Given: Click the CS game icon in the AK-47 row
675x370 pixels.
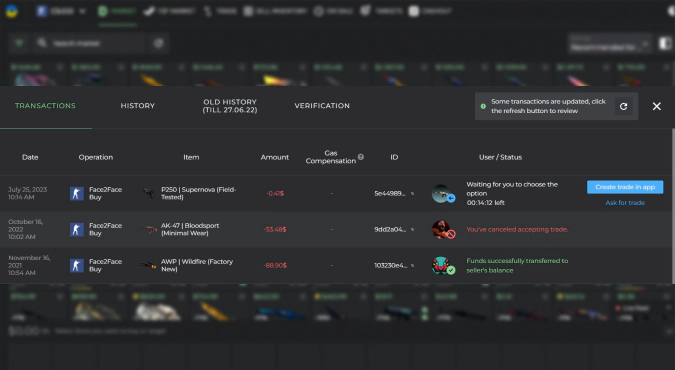Looking at the screenshot, I should (77, 230).
